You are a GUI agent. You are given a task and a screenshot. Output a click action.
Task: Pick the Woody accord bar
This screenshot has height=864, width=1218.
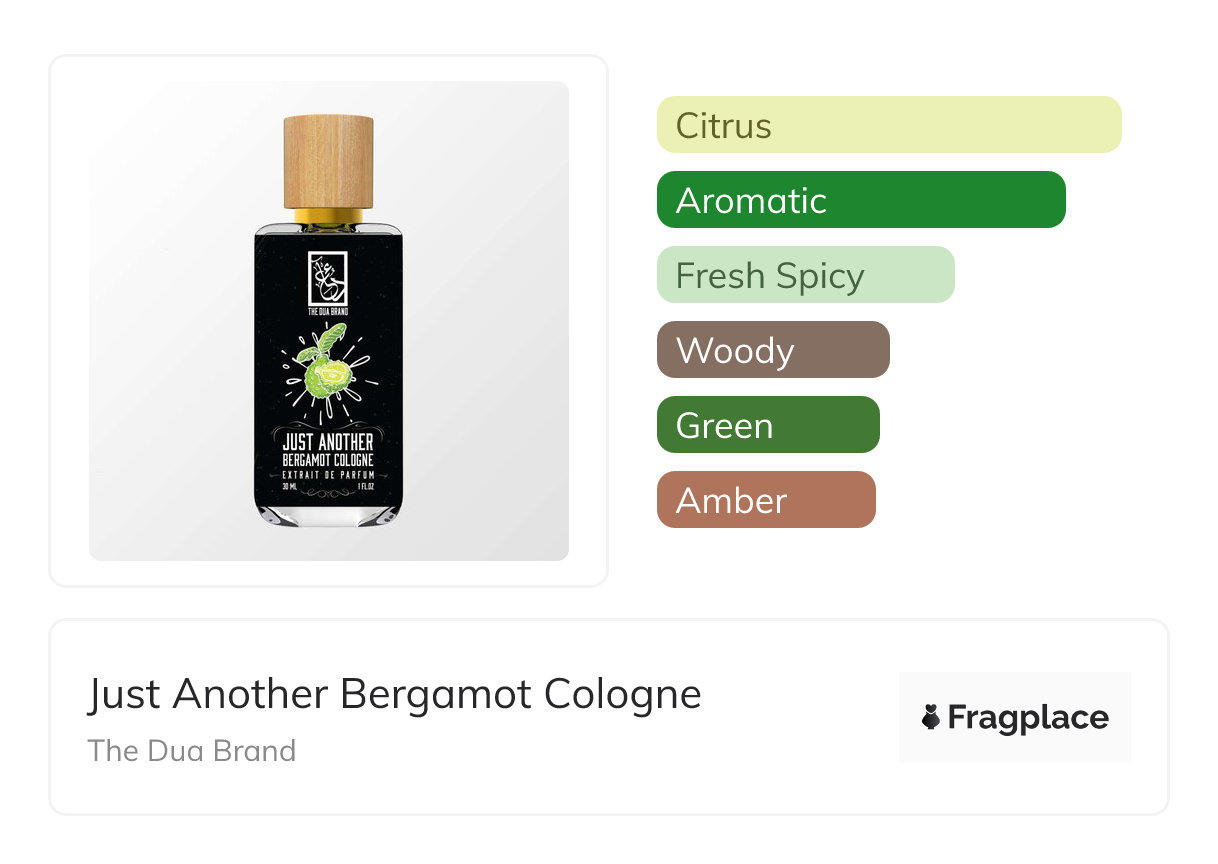[x=772, y=350]
